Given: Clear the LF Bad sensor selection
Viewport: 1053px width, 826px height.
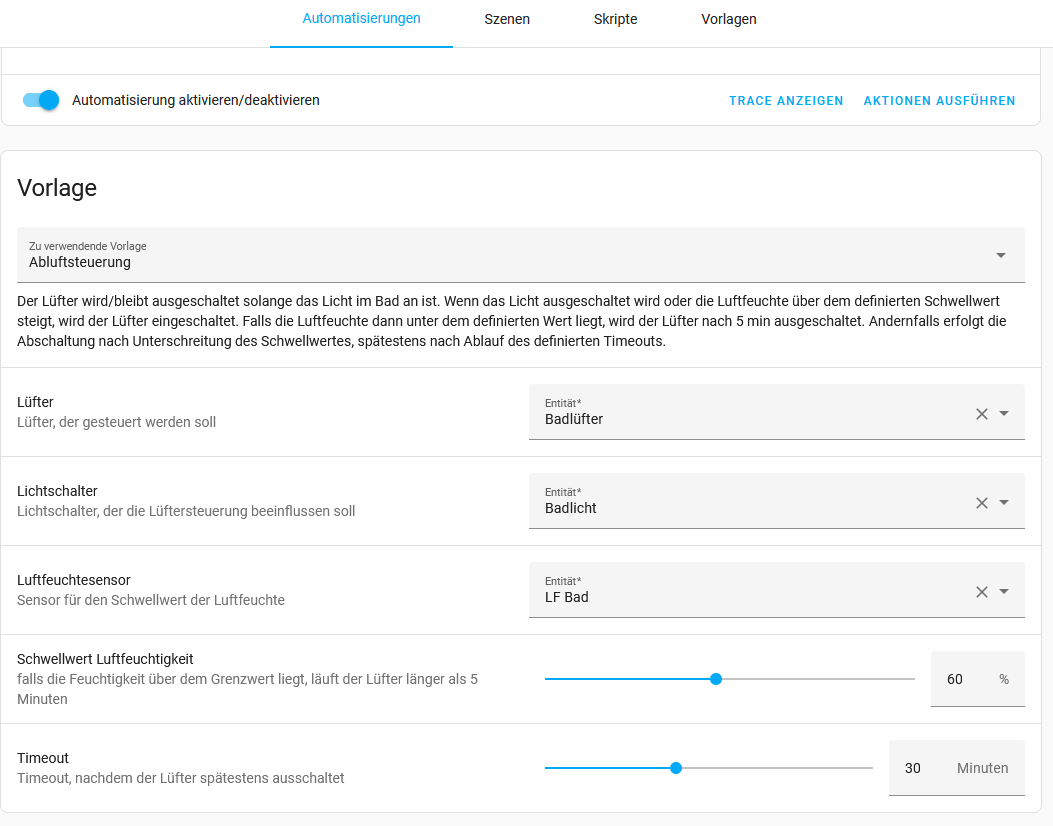Looking at the screenshot, I should tap(981, 592).
